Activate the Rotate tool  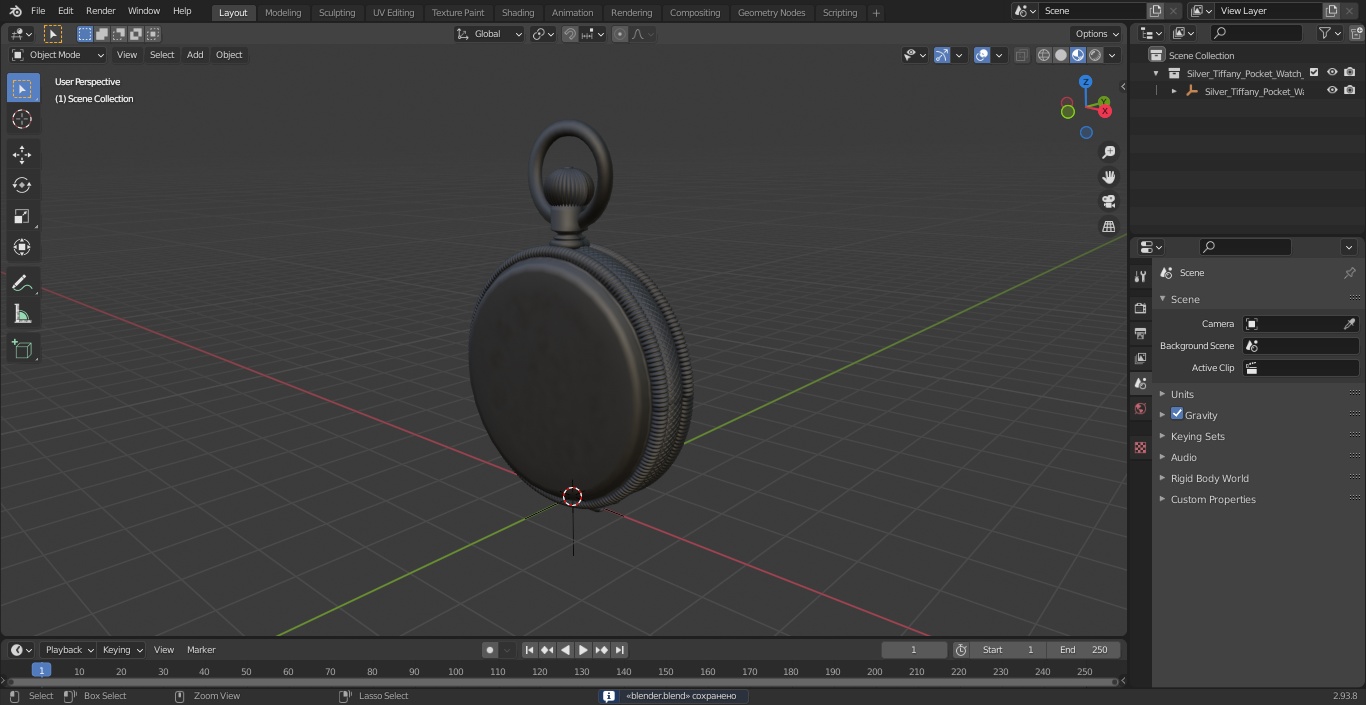pos(22,185)
